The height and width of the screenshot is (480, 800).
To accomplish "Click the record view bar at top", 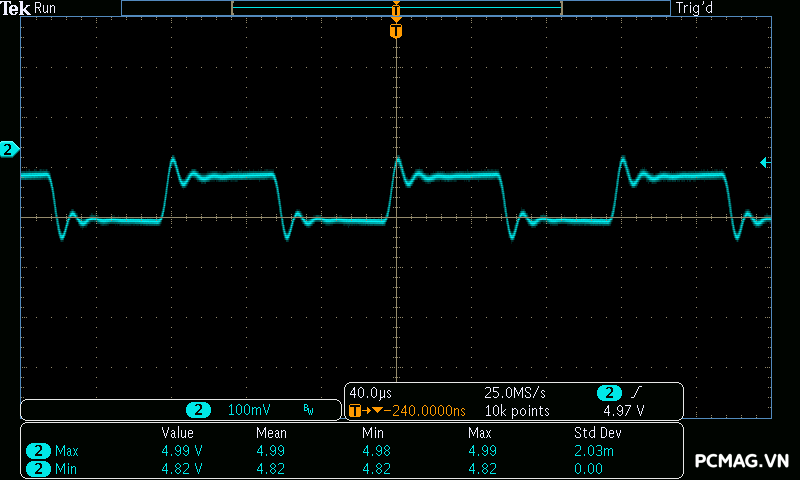I will pyautogui.click(x=396, y=8).
